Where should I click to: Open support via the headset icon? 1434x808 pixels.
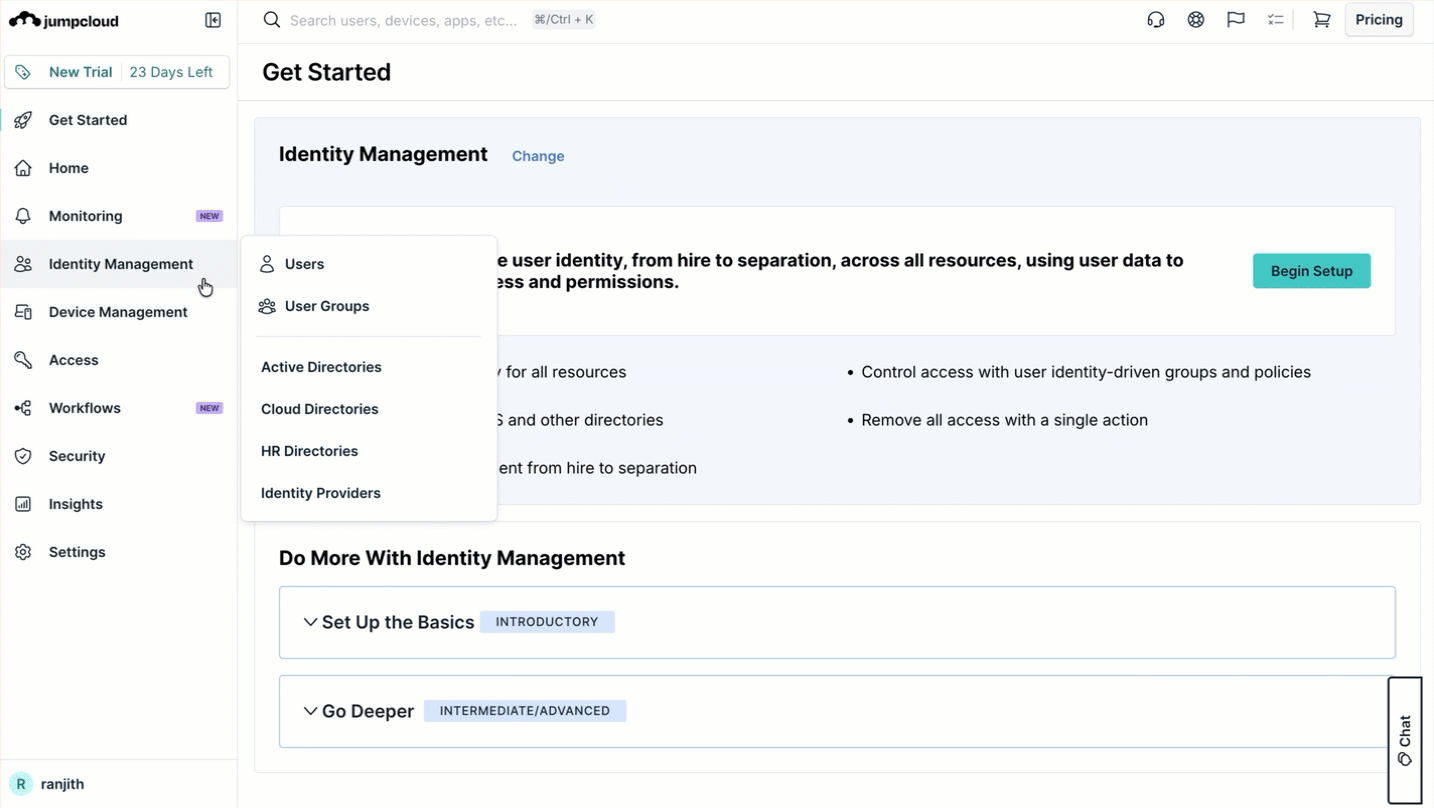(1156, 20)
